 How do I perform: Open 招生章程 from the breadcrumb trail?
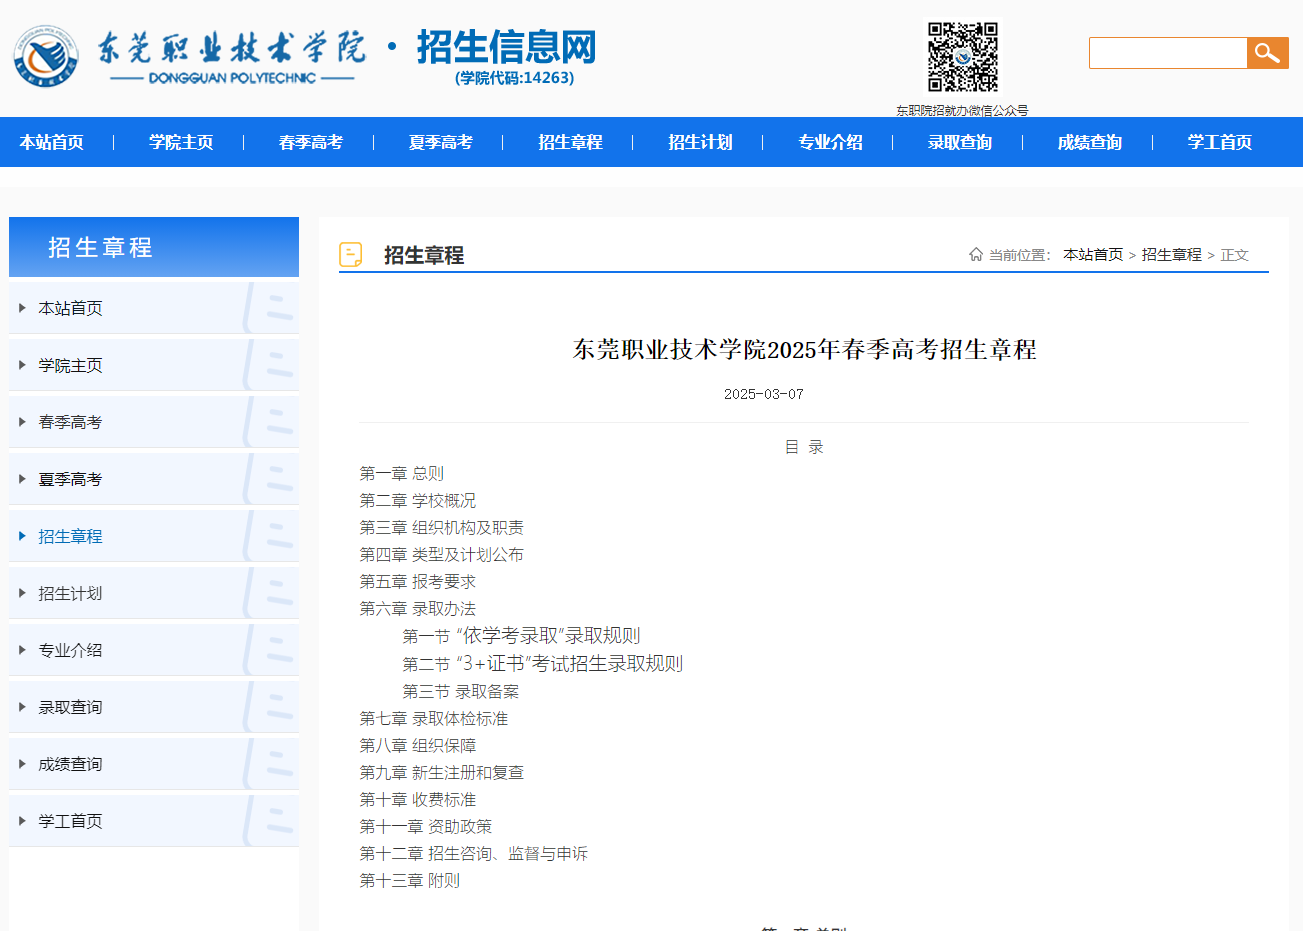(1171, 254)
